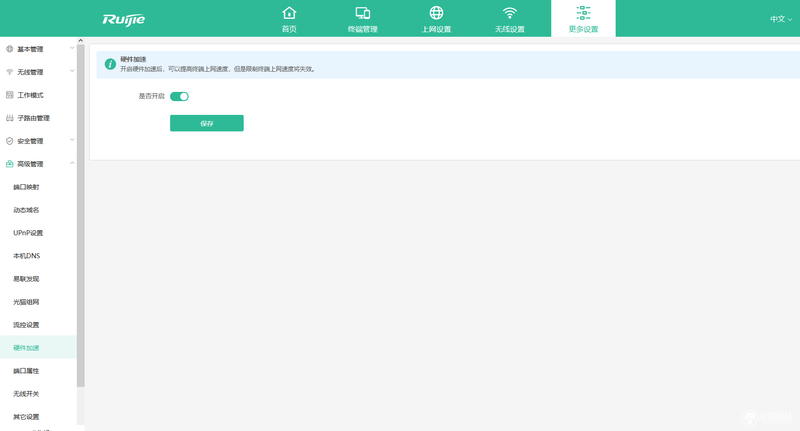
Task: Expand the 无线管理 chevron
Action: click(x=72, y=71)
